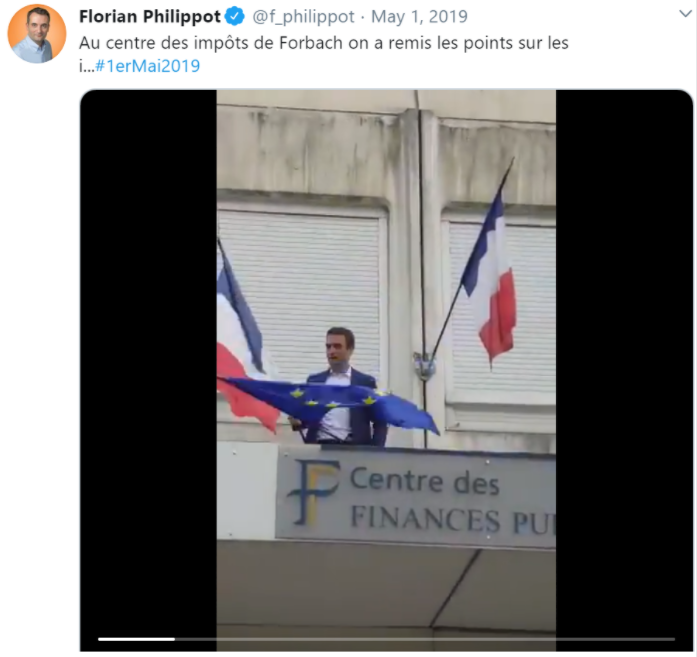Expand the tweet options chevron
This screenshot has width=697, height=657.
pyautogui.click(x=685, y=14)
